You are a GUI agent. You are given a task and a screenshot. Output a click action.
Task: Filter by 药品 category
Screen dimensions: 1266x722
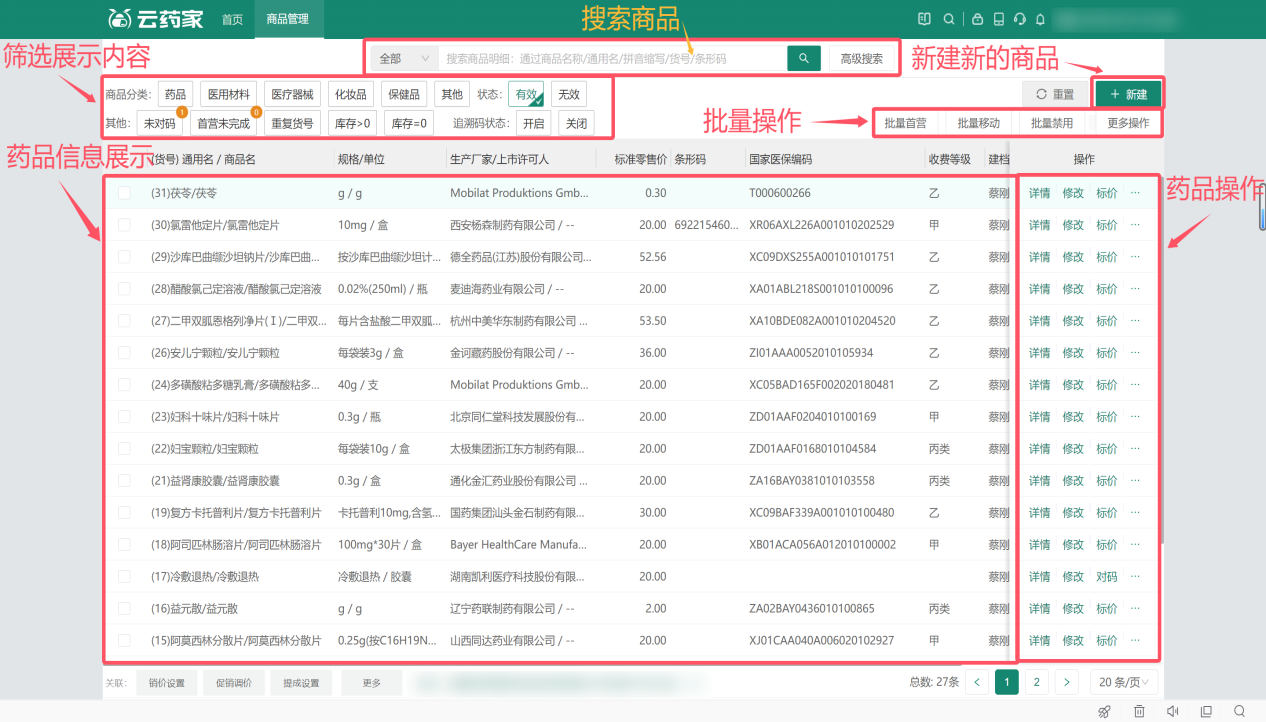click(175, 94)
